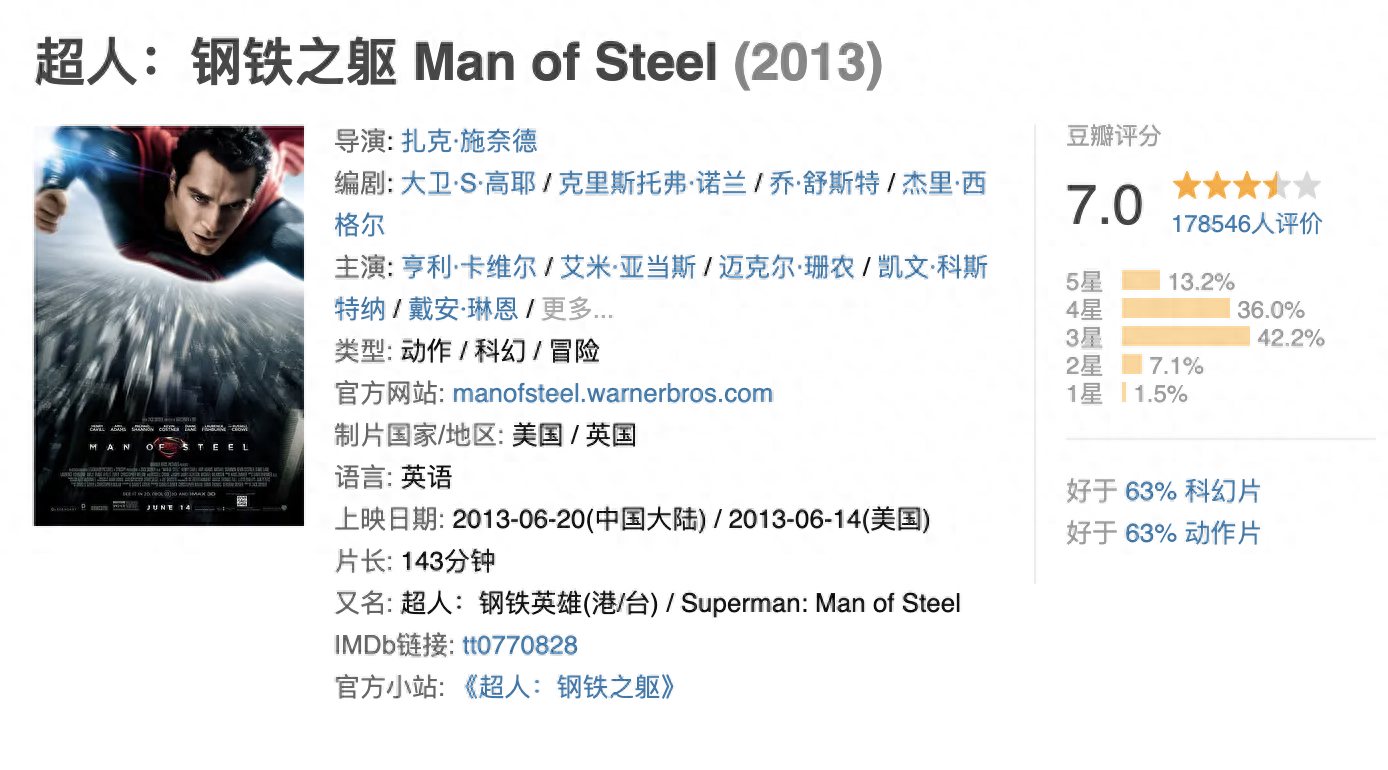Open 63% 动作片 comparison link
The image size is (1388, 770).
pos(1192,533)
